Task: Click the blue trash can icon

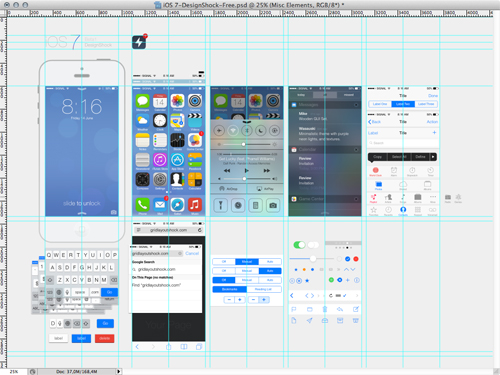Action: pyautogui.click(x=325, y=309)
